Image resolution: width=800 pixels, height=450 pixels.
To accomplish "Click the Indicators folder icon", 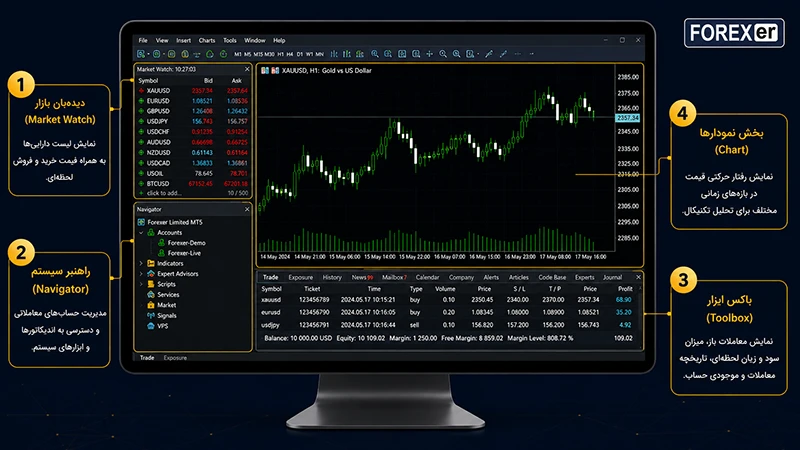I will (x=151, y=263).
